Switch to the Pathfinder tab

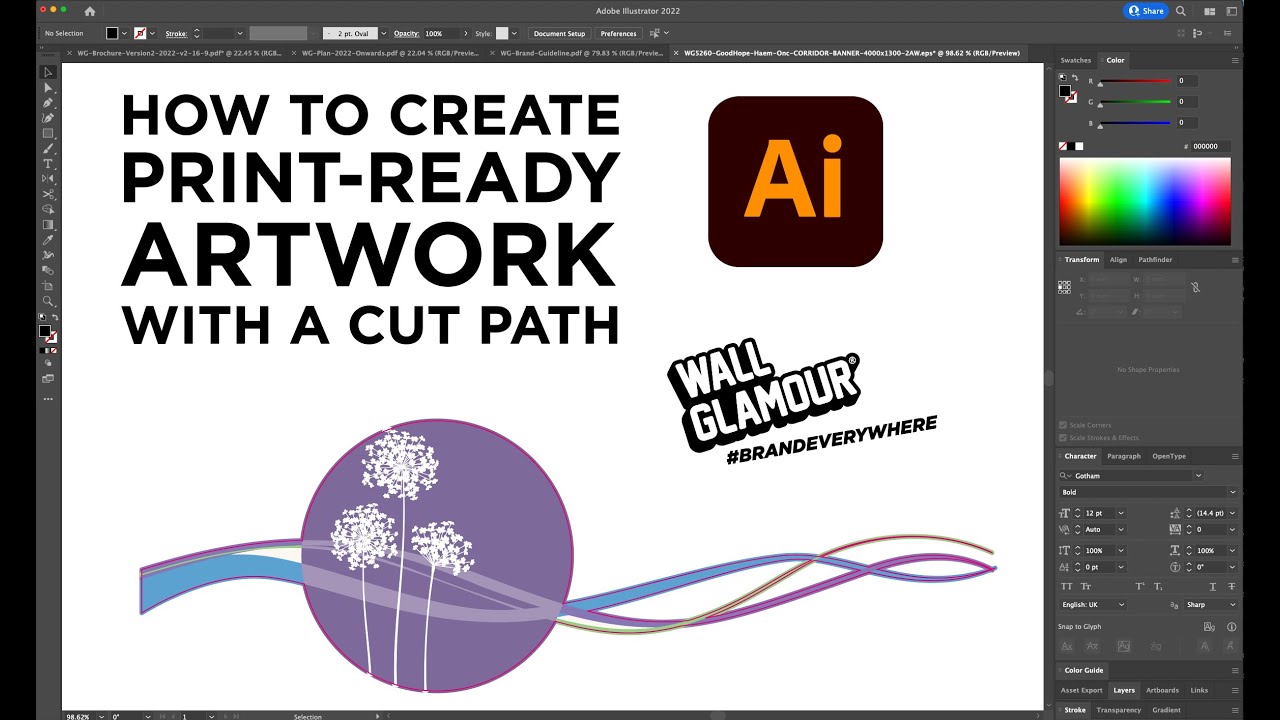point(1155,259)
